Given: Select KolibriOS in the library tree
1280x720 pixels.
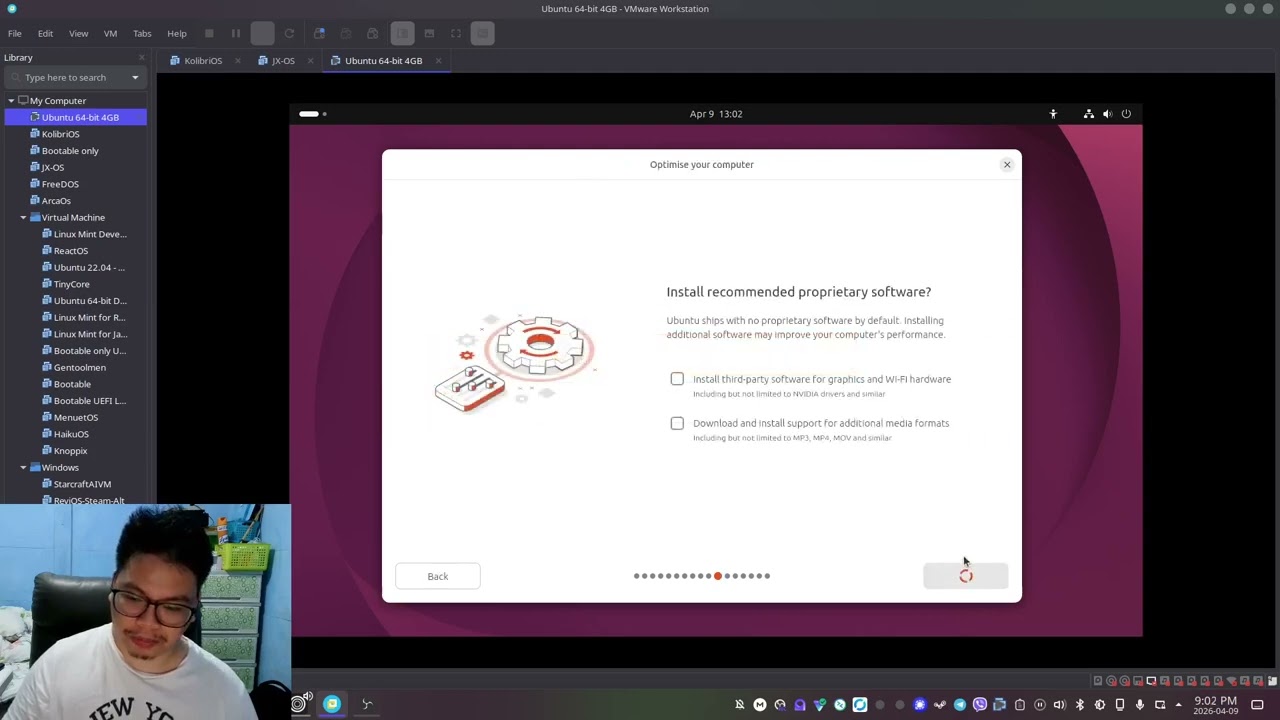Looking at the screenshot, I should tap(60, 134).
